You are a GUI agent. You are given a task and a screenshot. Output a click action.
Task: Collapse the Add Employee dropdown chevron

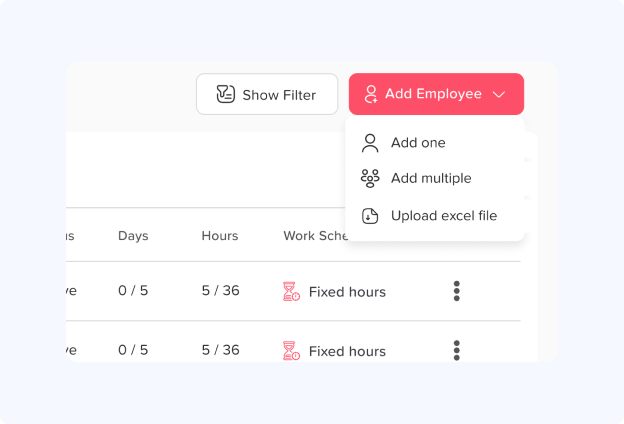tap(499, 95)
